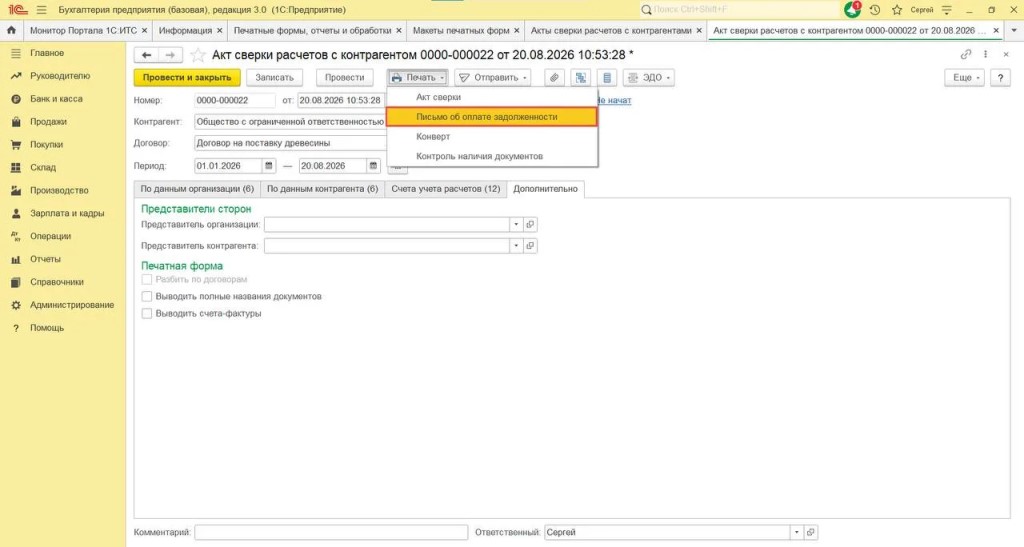The image size is (1024, 547).
Task: Add document to favorites star
Action: click(x=197, y=55)
